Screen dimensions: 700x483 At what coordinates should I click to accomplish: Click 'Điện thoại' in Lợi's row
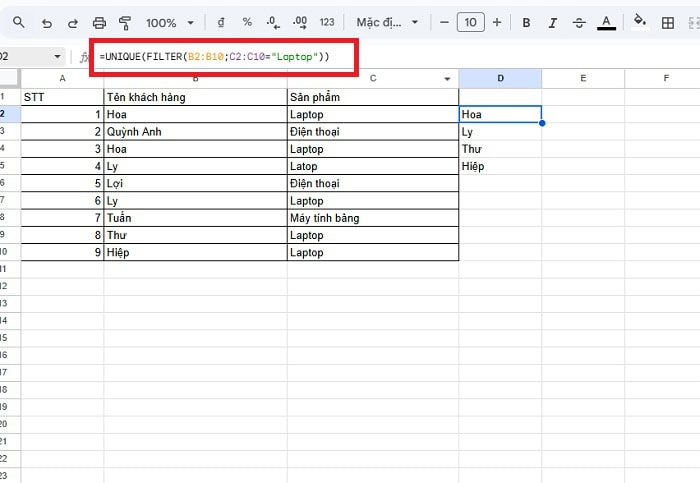coord(373,183)
